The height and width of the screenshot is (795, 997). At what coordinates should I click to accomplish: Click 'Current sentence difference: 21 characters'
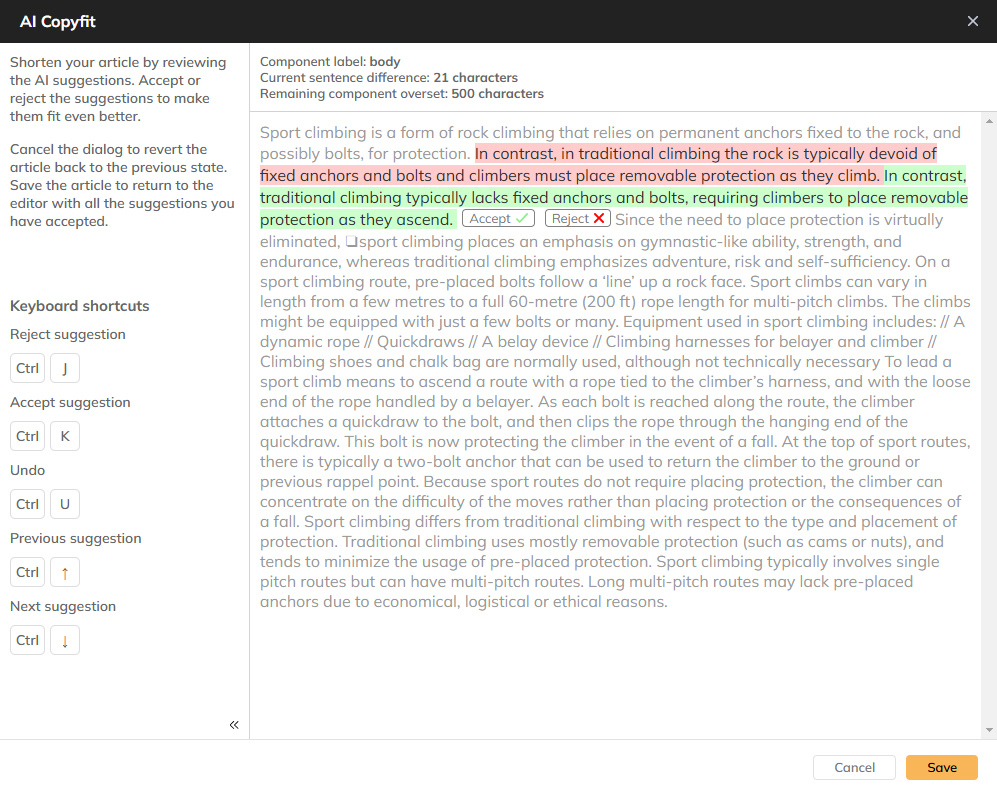coord(388,78)
